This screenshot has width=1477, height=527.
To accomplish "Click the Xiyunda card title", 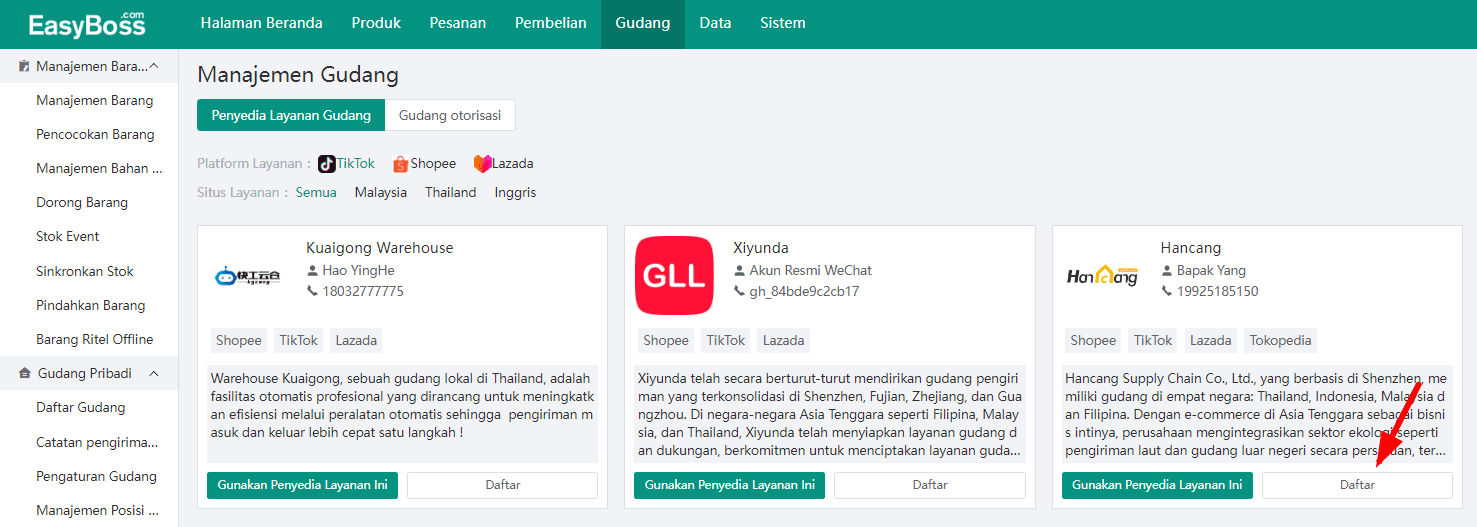I will pos(761,247).
